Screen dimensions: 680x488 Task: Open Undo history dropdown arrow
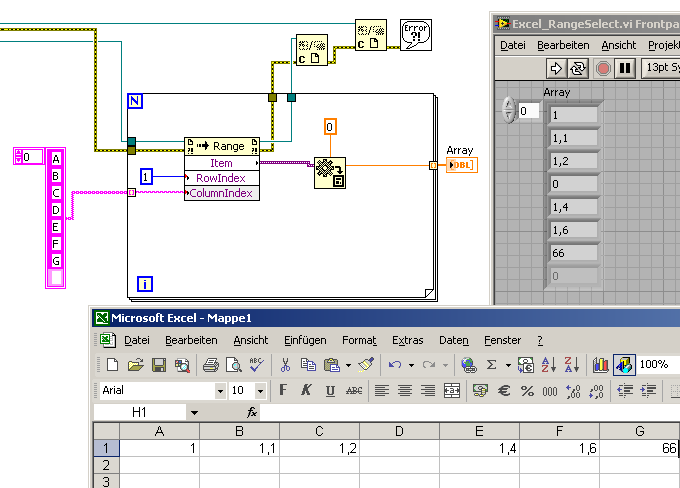(x=411, y=365)
